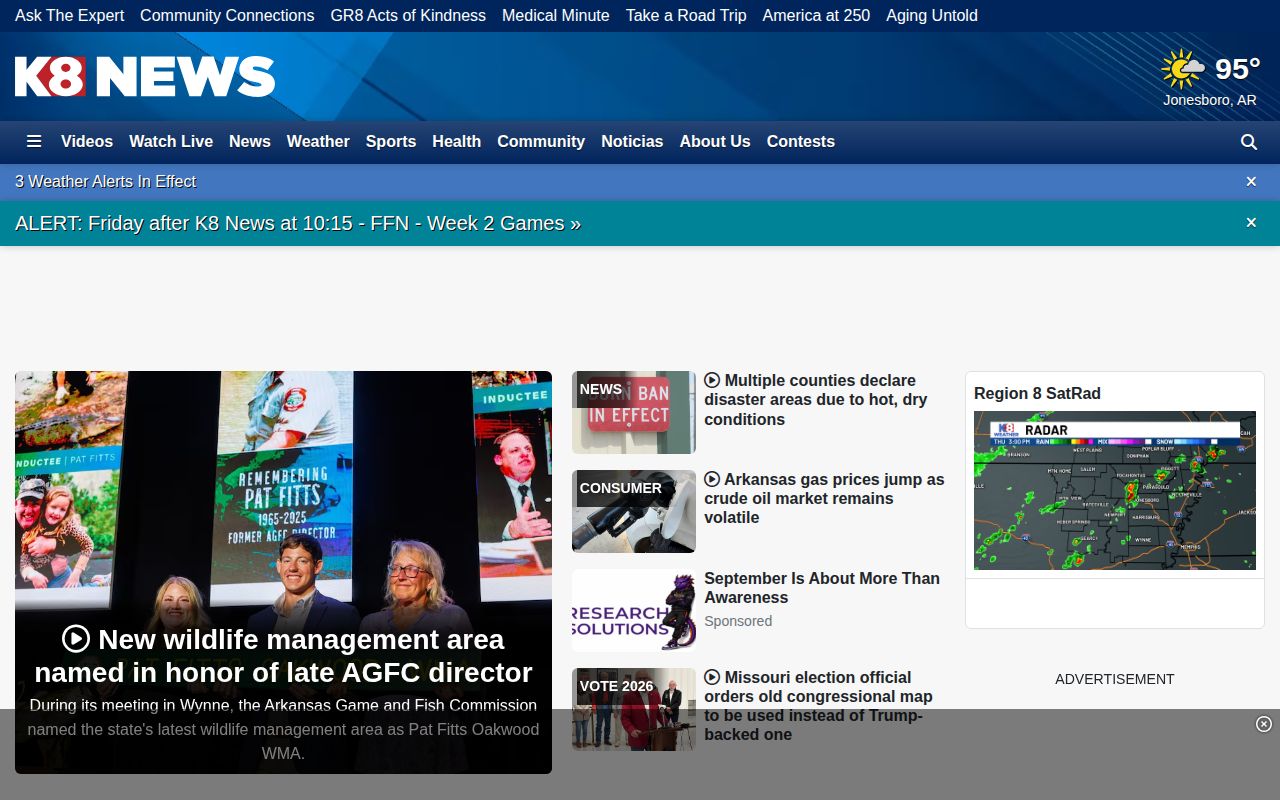Dismiss the Weather Alerts banner
The width and height of the screenshot is (1280, 800).
point(1251,181)
